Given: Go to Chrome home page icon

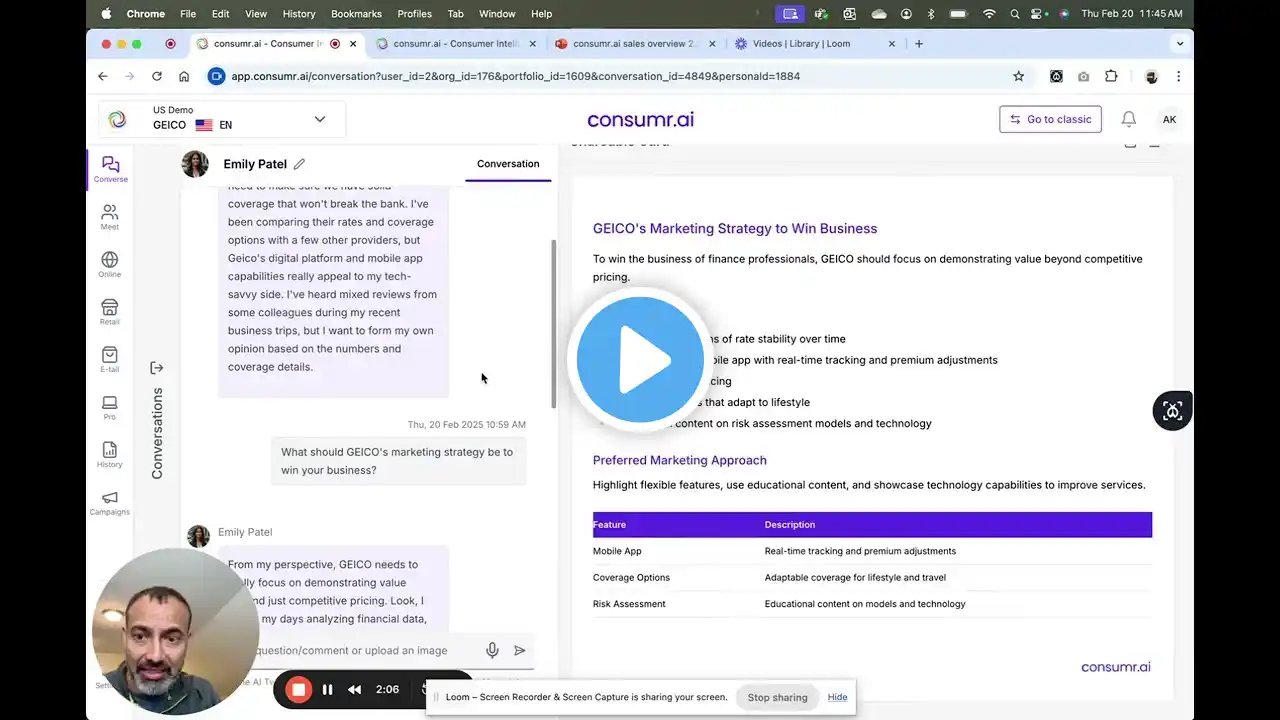Looking at the screenshot, I should 184,76.
